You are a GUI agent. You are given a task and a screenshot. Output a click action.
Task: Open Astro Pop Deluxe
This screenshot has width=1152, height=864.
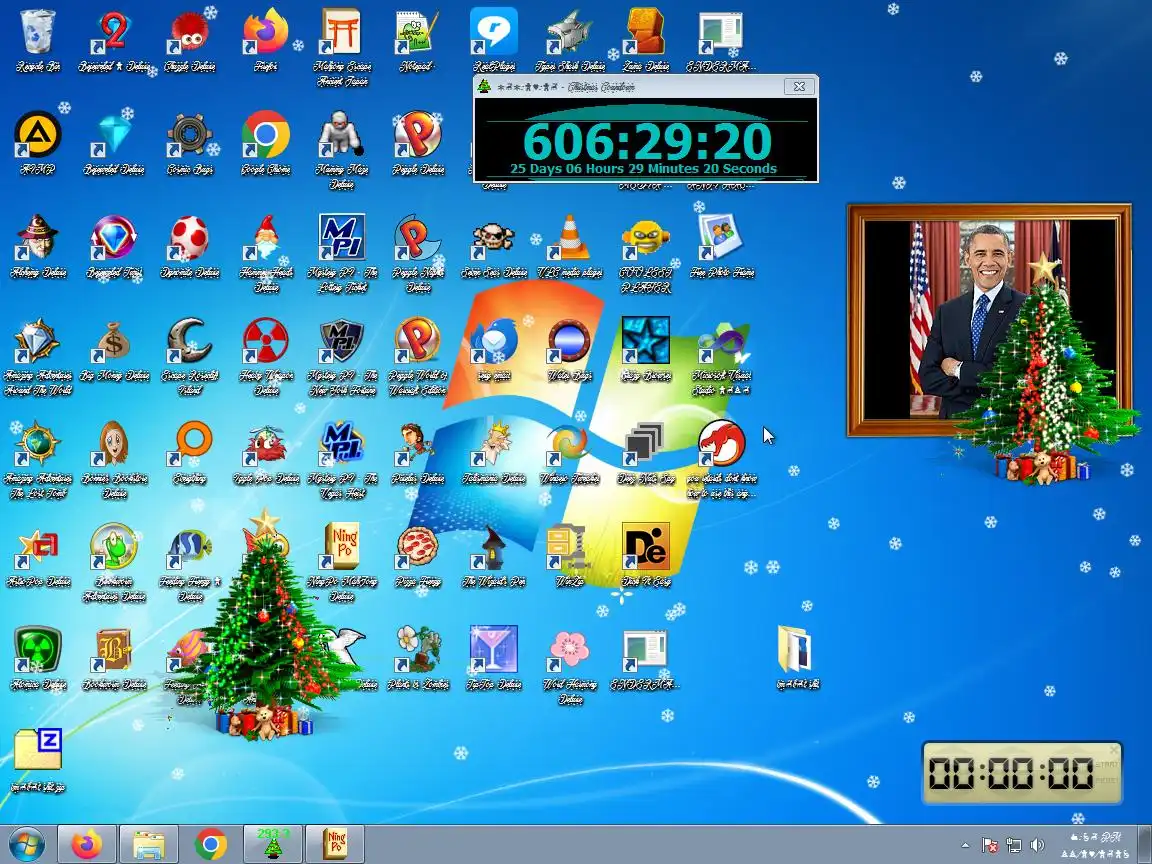click(37, 547)
